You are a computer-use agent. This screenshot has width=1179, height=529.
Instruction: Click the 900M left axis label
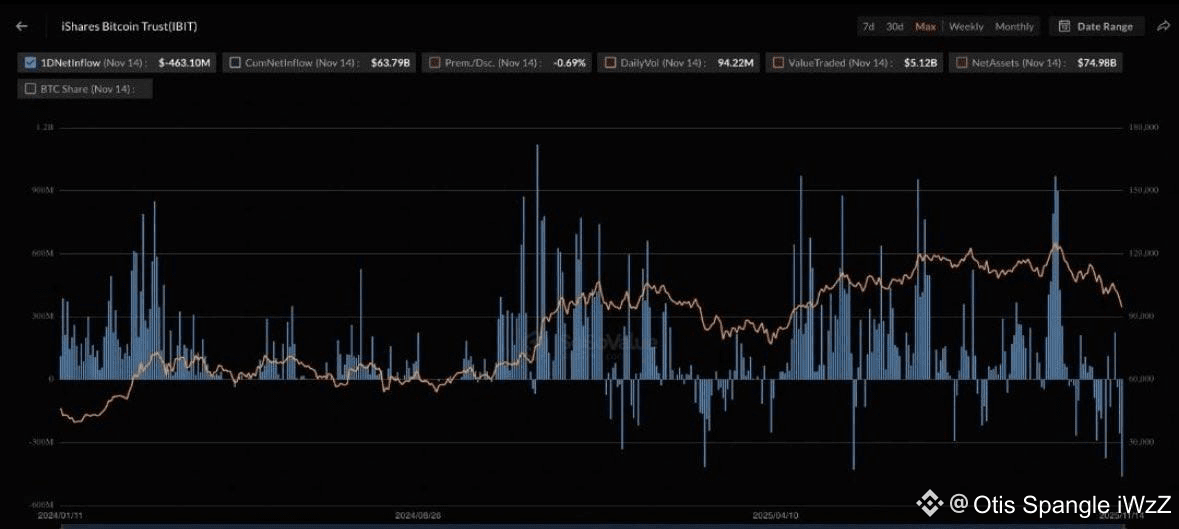click(43, 191)
